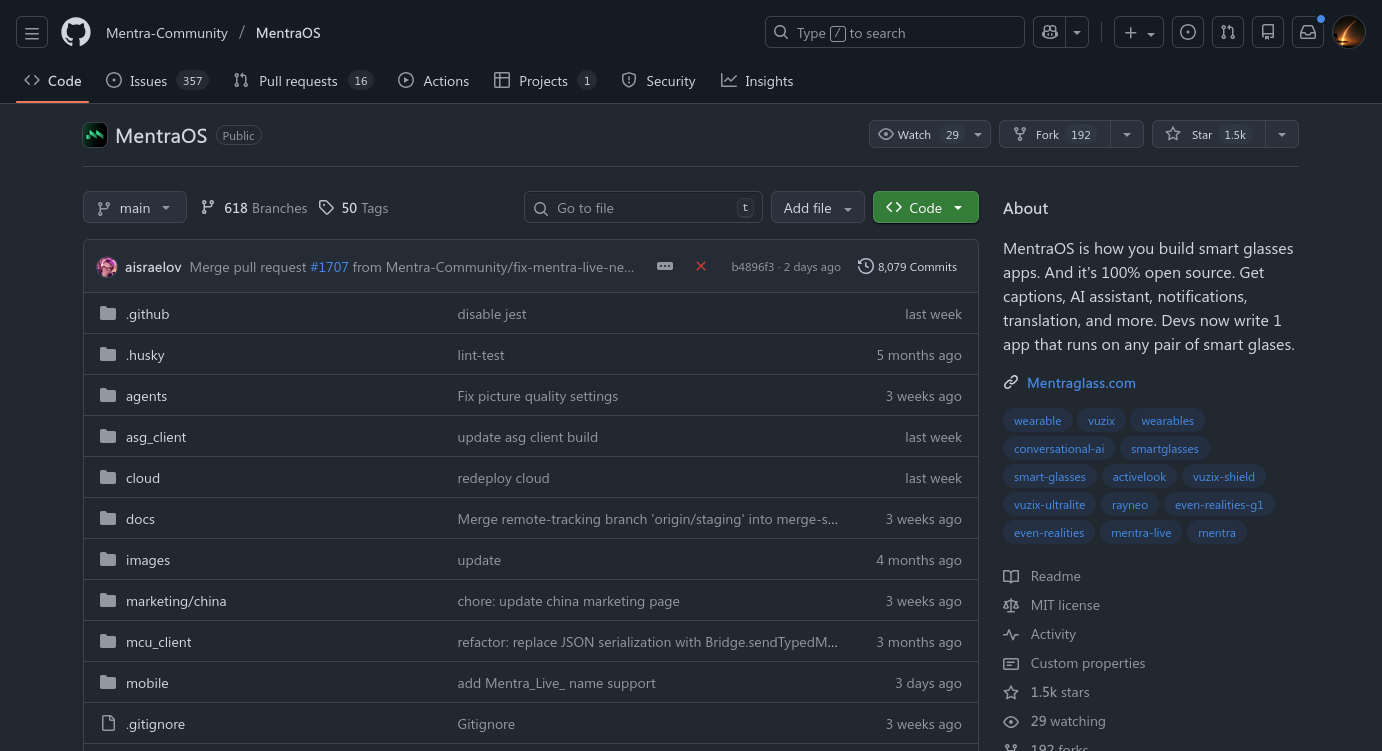Open the hamburger navigation menu

point(31,33)
